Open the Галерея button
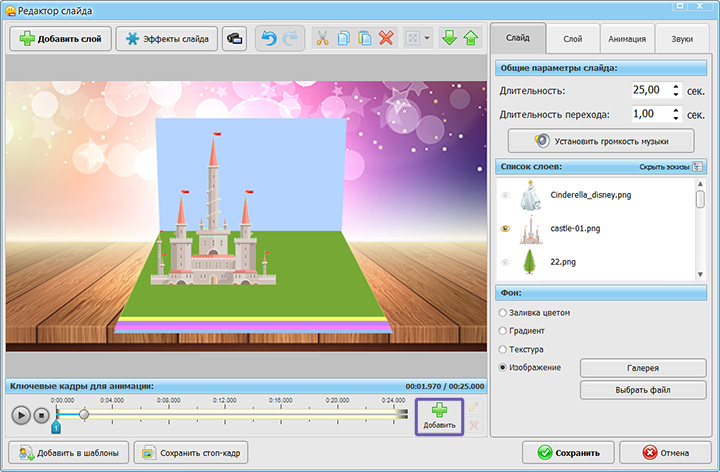 point(643,368)
